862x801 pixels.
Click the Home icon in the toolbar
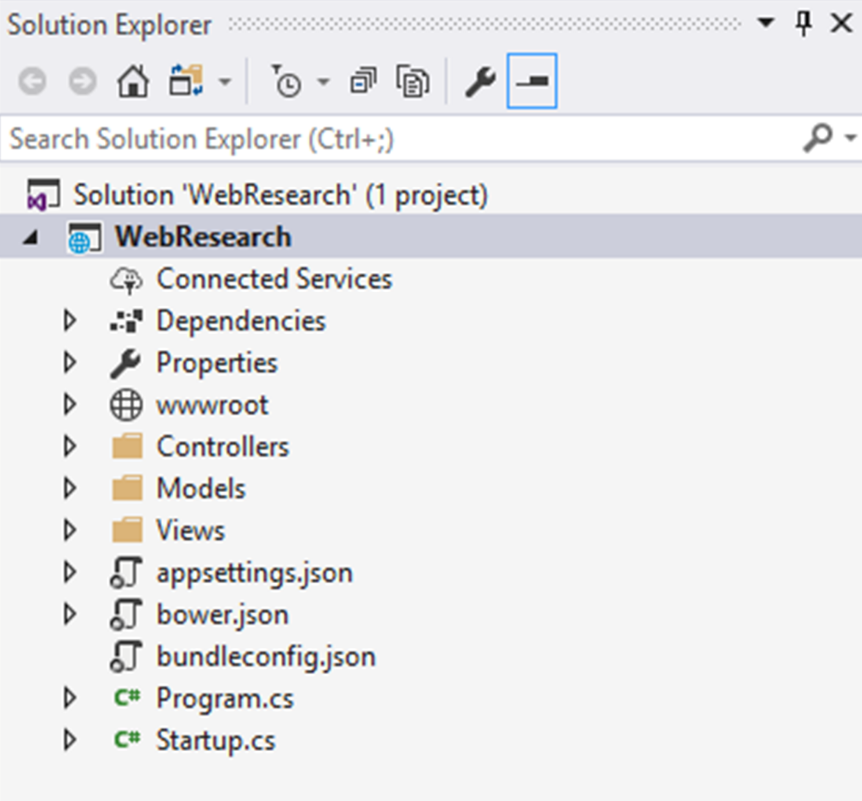[133, 81]
